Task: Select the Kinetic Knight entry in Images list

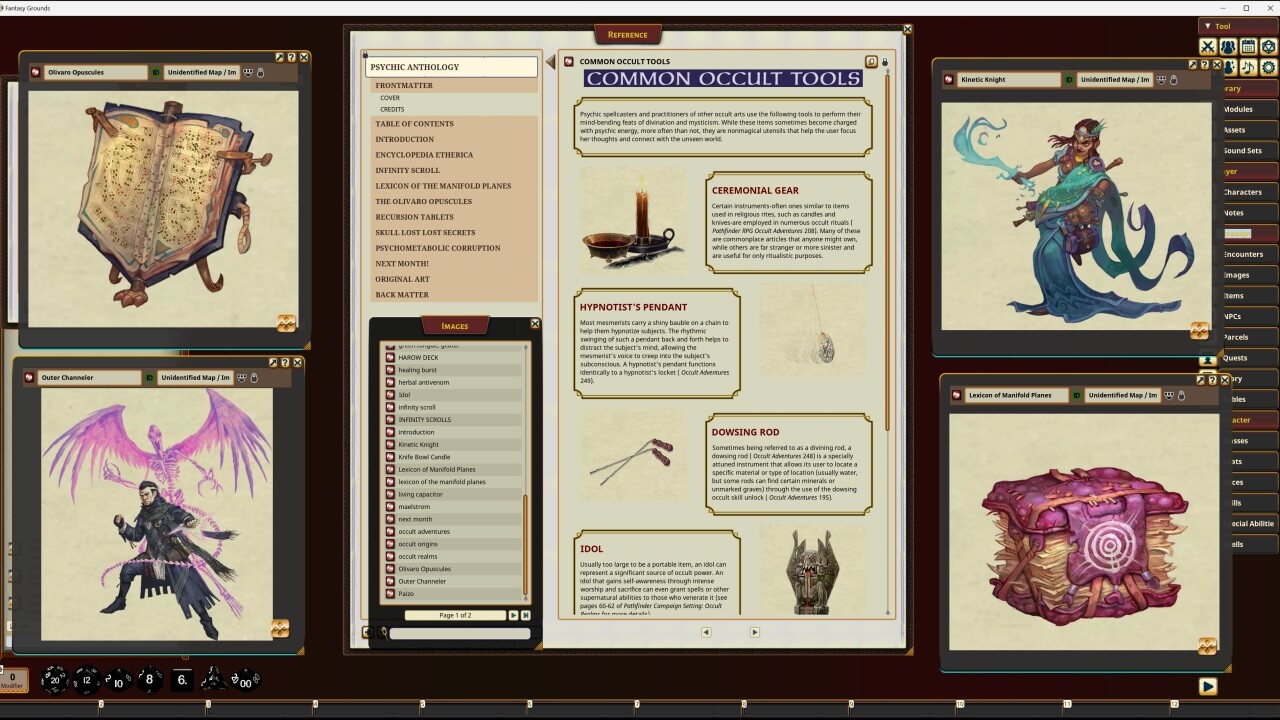Action: [x=418, y=444]
